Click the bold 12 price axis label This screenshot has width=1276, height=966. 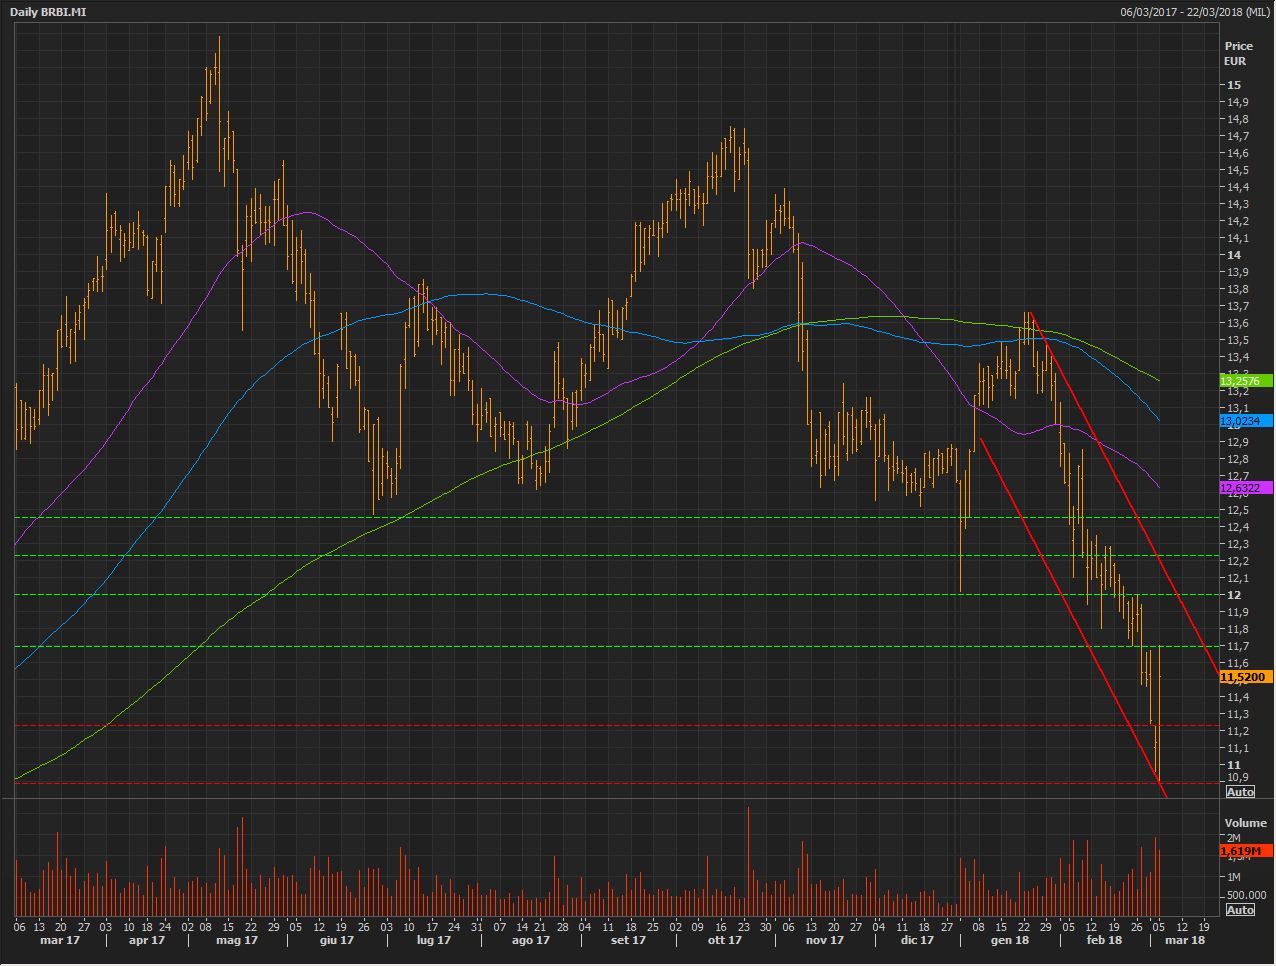(x=1234, y=595)
